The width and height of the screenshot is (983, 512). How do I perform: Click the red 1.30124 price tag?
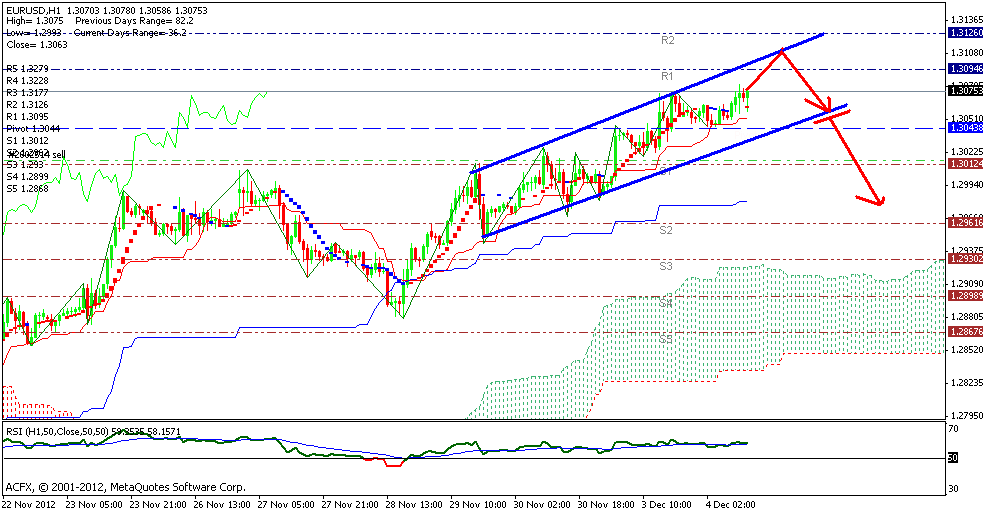click(965, 164)
